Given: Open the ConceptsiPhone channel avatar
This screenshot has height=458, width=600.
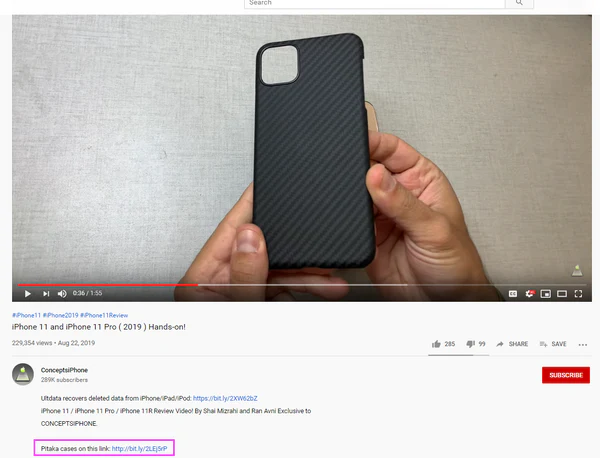Looking at the screenshot, I should tap(23, 374).
